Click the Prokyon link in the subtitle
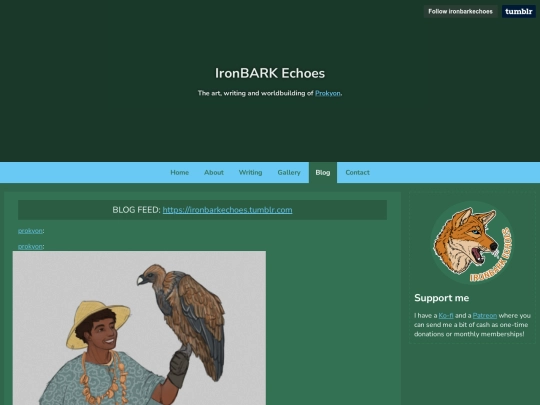 tap(328, 93)
